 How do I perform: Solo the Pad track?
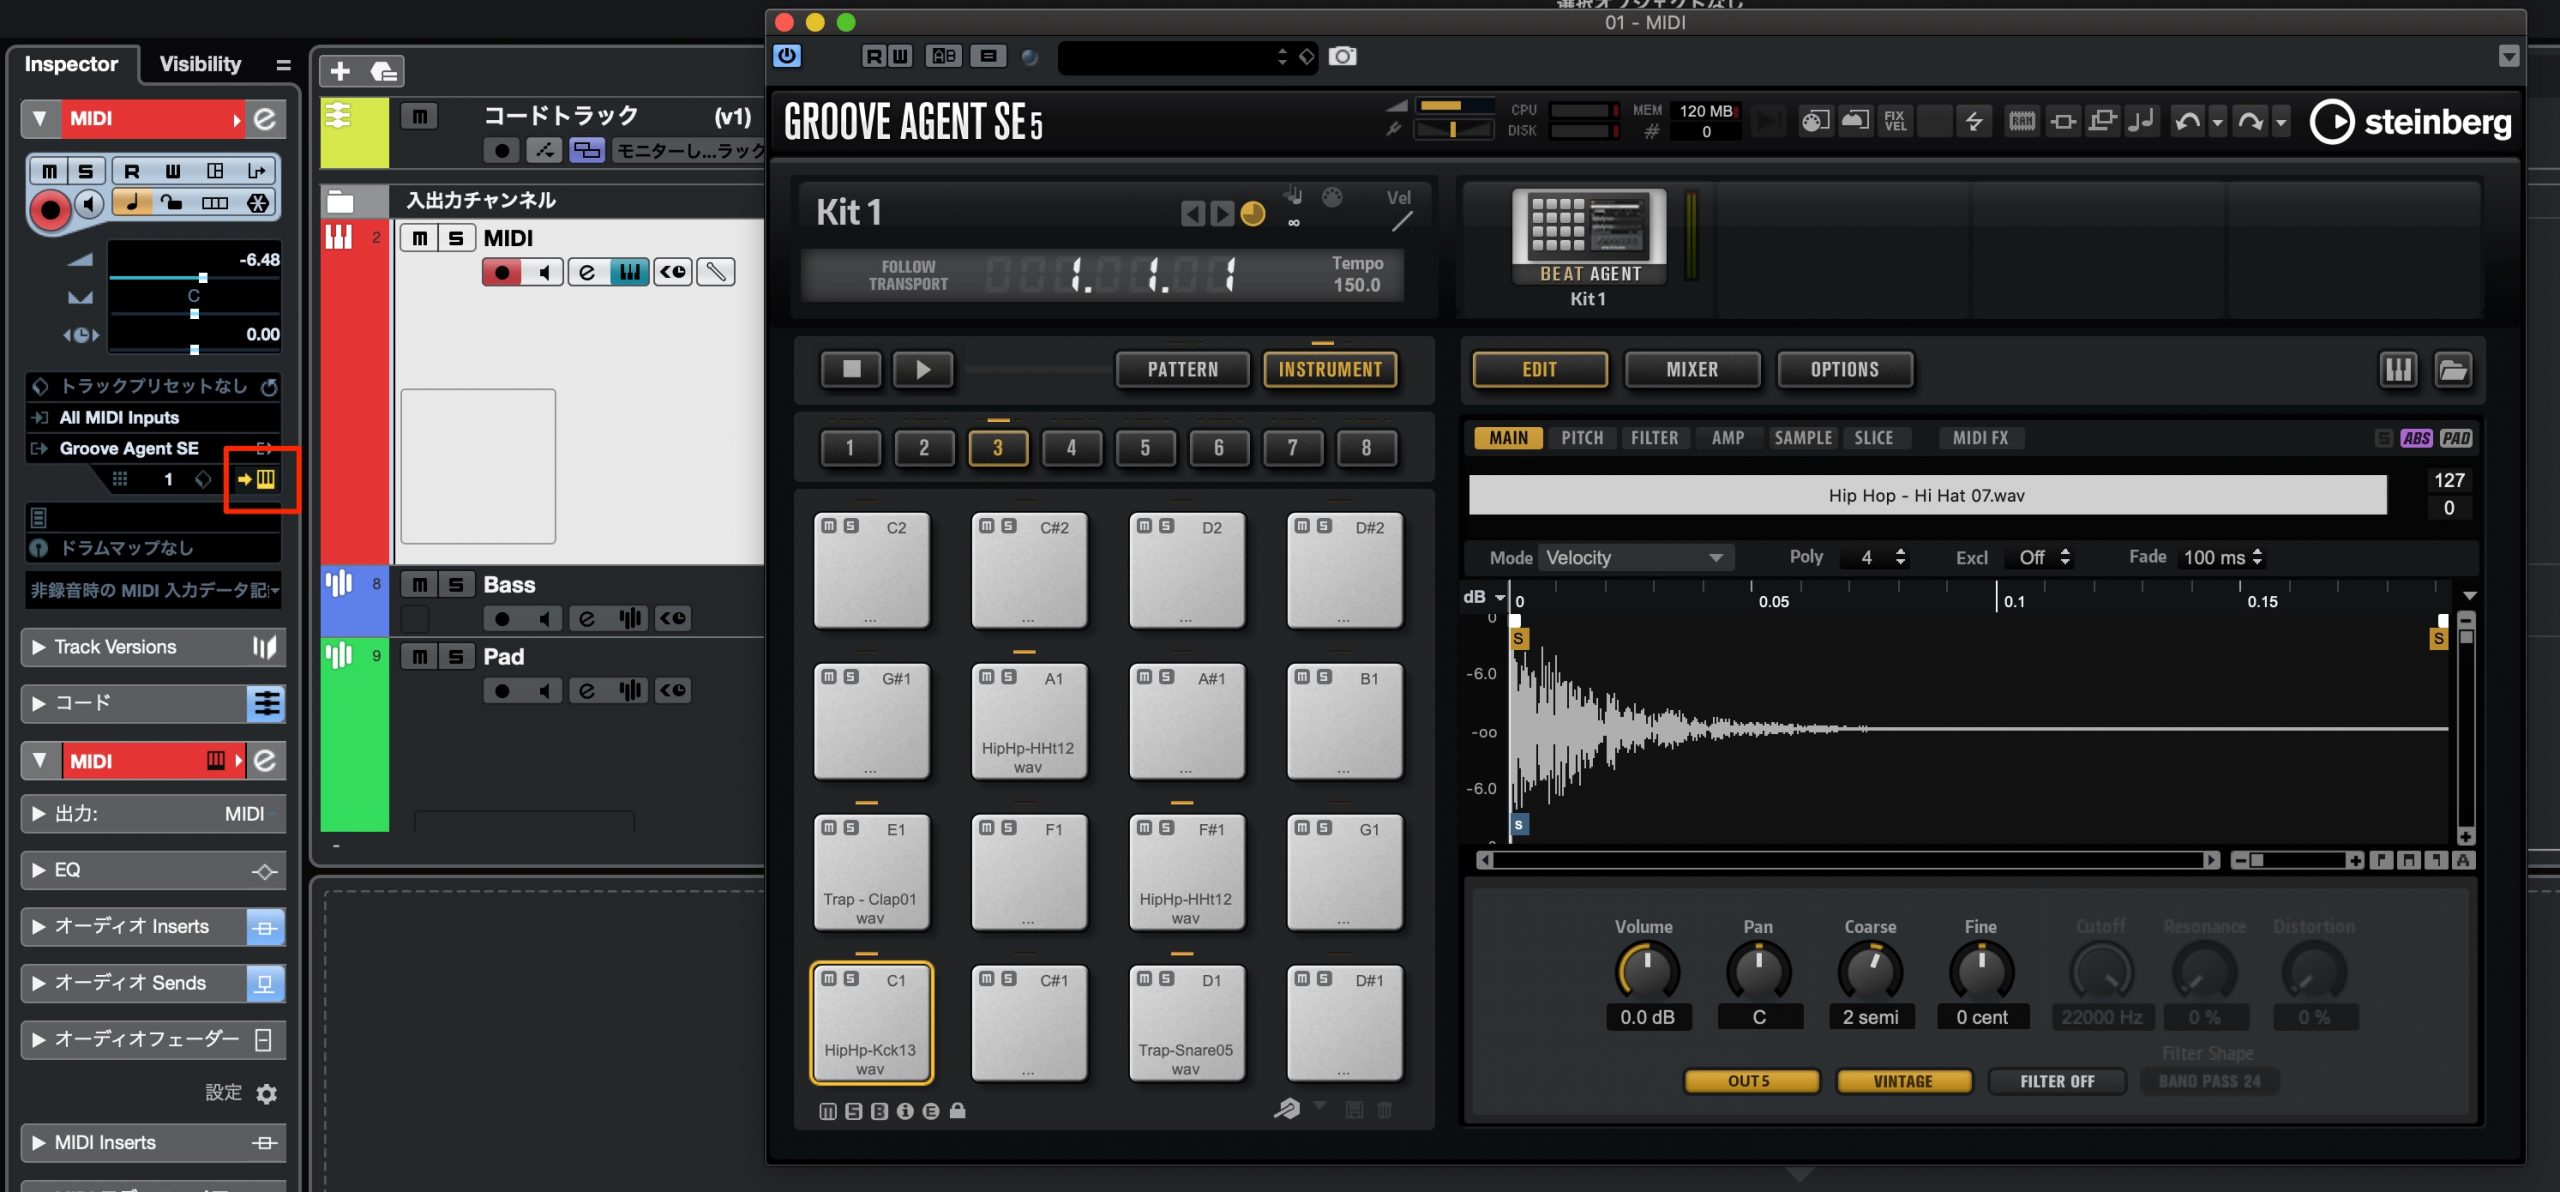(456, 657)
